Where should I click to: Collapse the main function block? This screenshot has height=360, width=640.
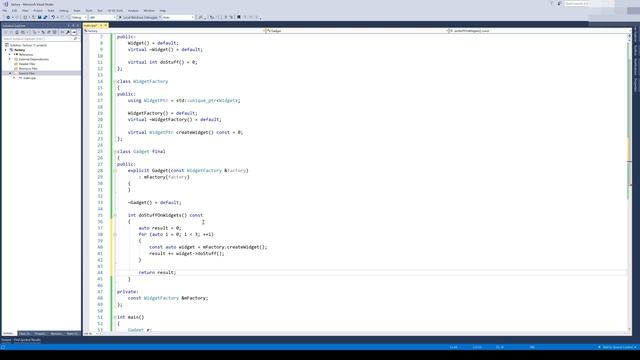(115, 317)
